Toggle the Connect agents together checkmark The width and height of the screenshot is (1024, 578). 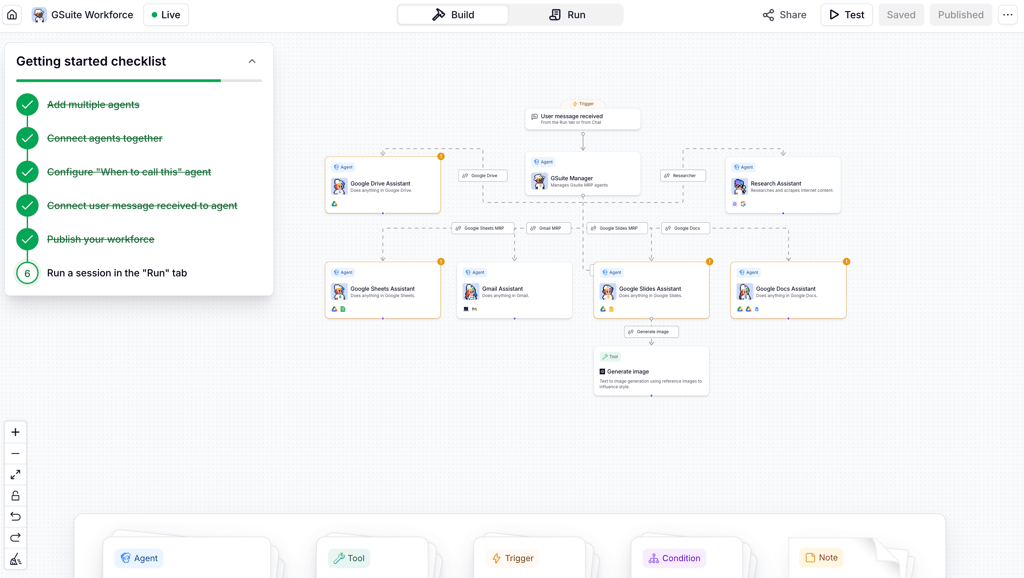click(27, 138)
